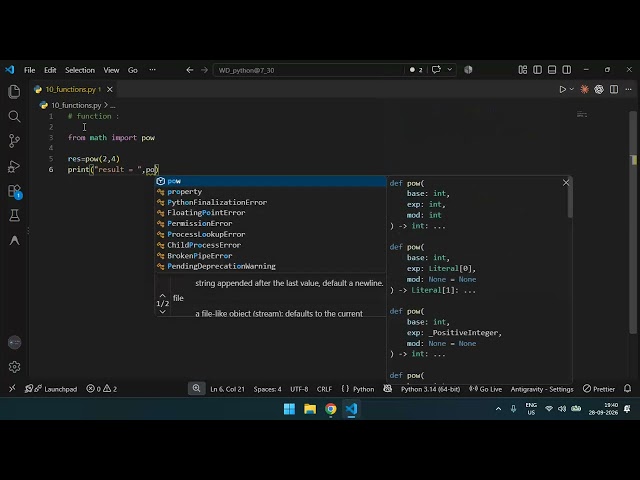Close the 10_functions.py tab
The image size is (640, 480).
pyautogui.click(x=110, y=89)
